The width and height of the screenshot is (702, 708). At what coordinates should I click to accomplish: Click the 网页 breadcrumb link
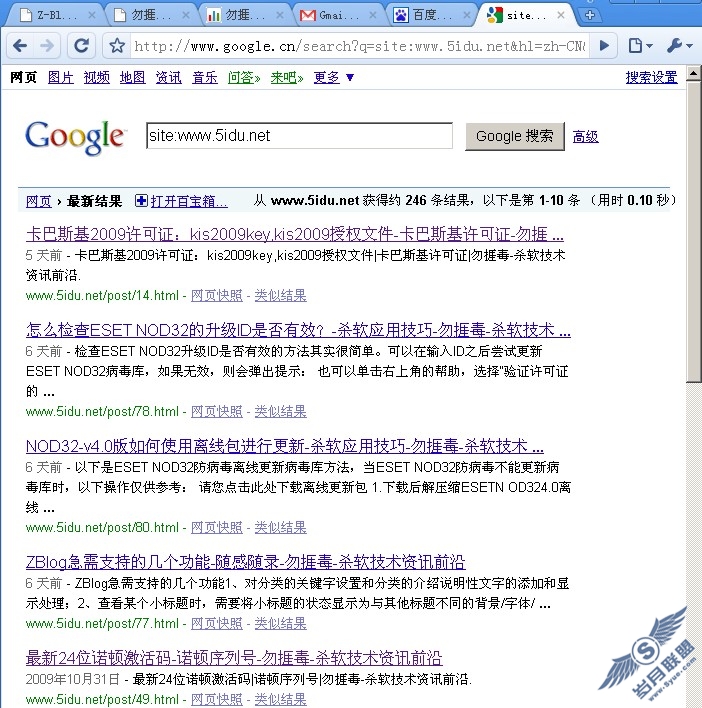coord(38,201)
